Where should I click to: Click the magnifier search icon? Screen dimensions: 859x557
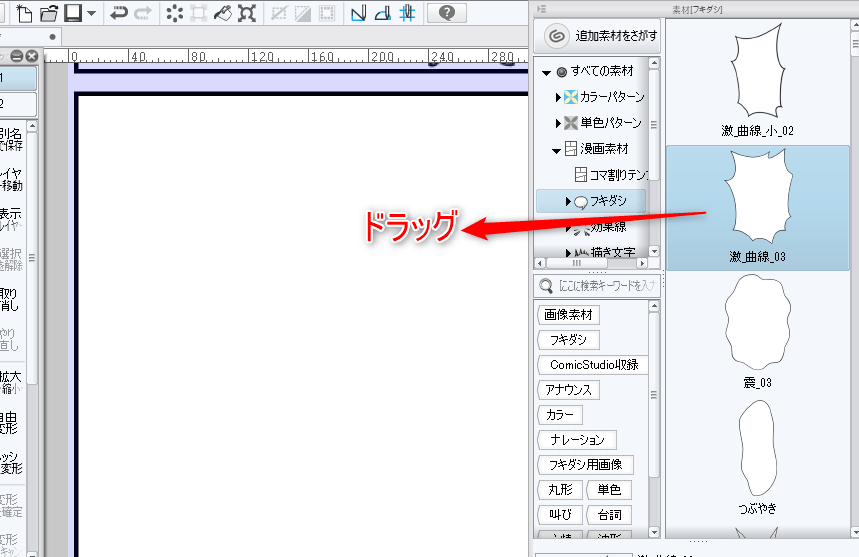coord(546,285)
